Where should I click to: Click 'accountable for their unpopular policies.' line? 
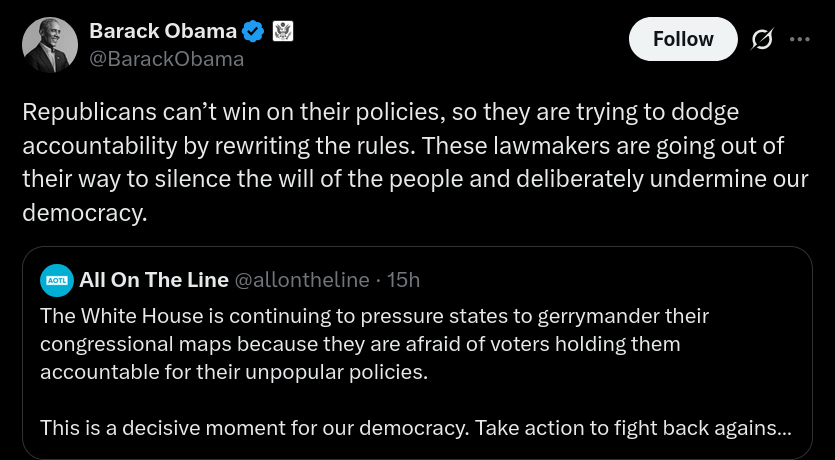(234, 372)
